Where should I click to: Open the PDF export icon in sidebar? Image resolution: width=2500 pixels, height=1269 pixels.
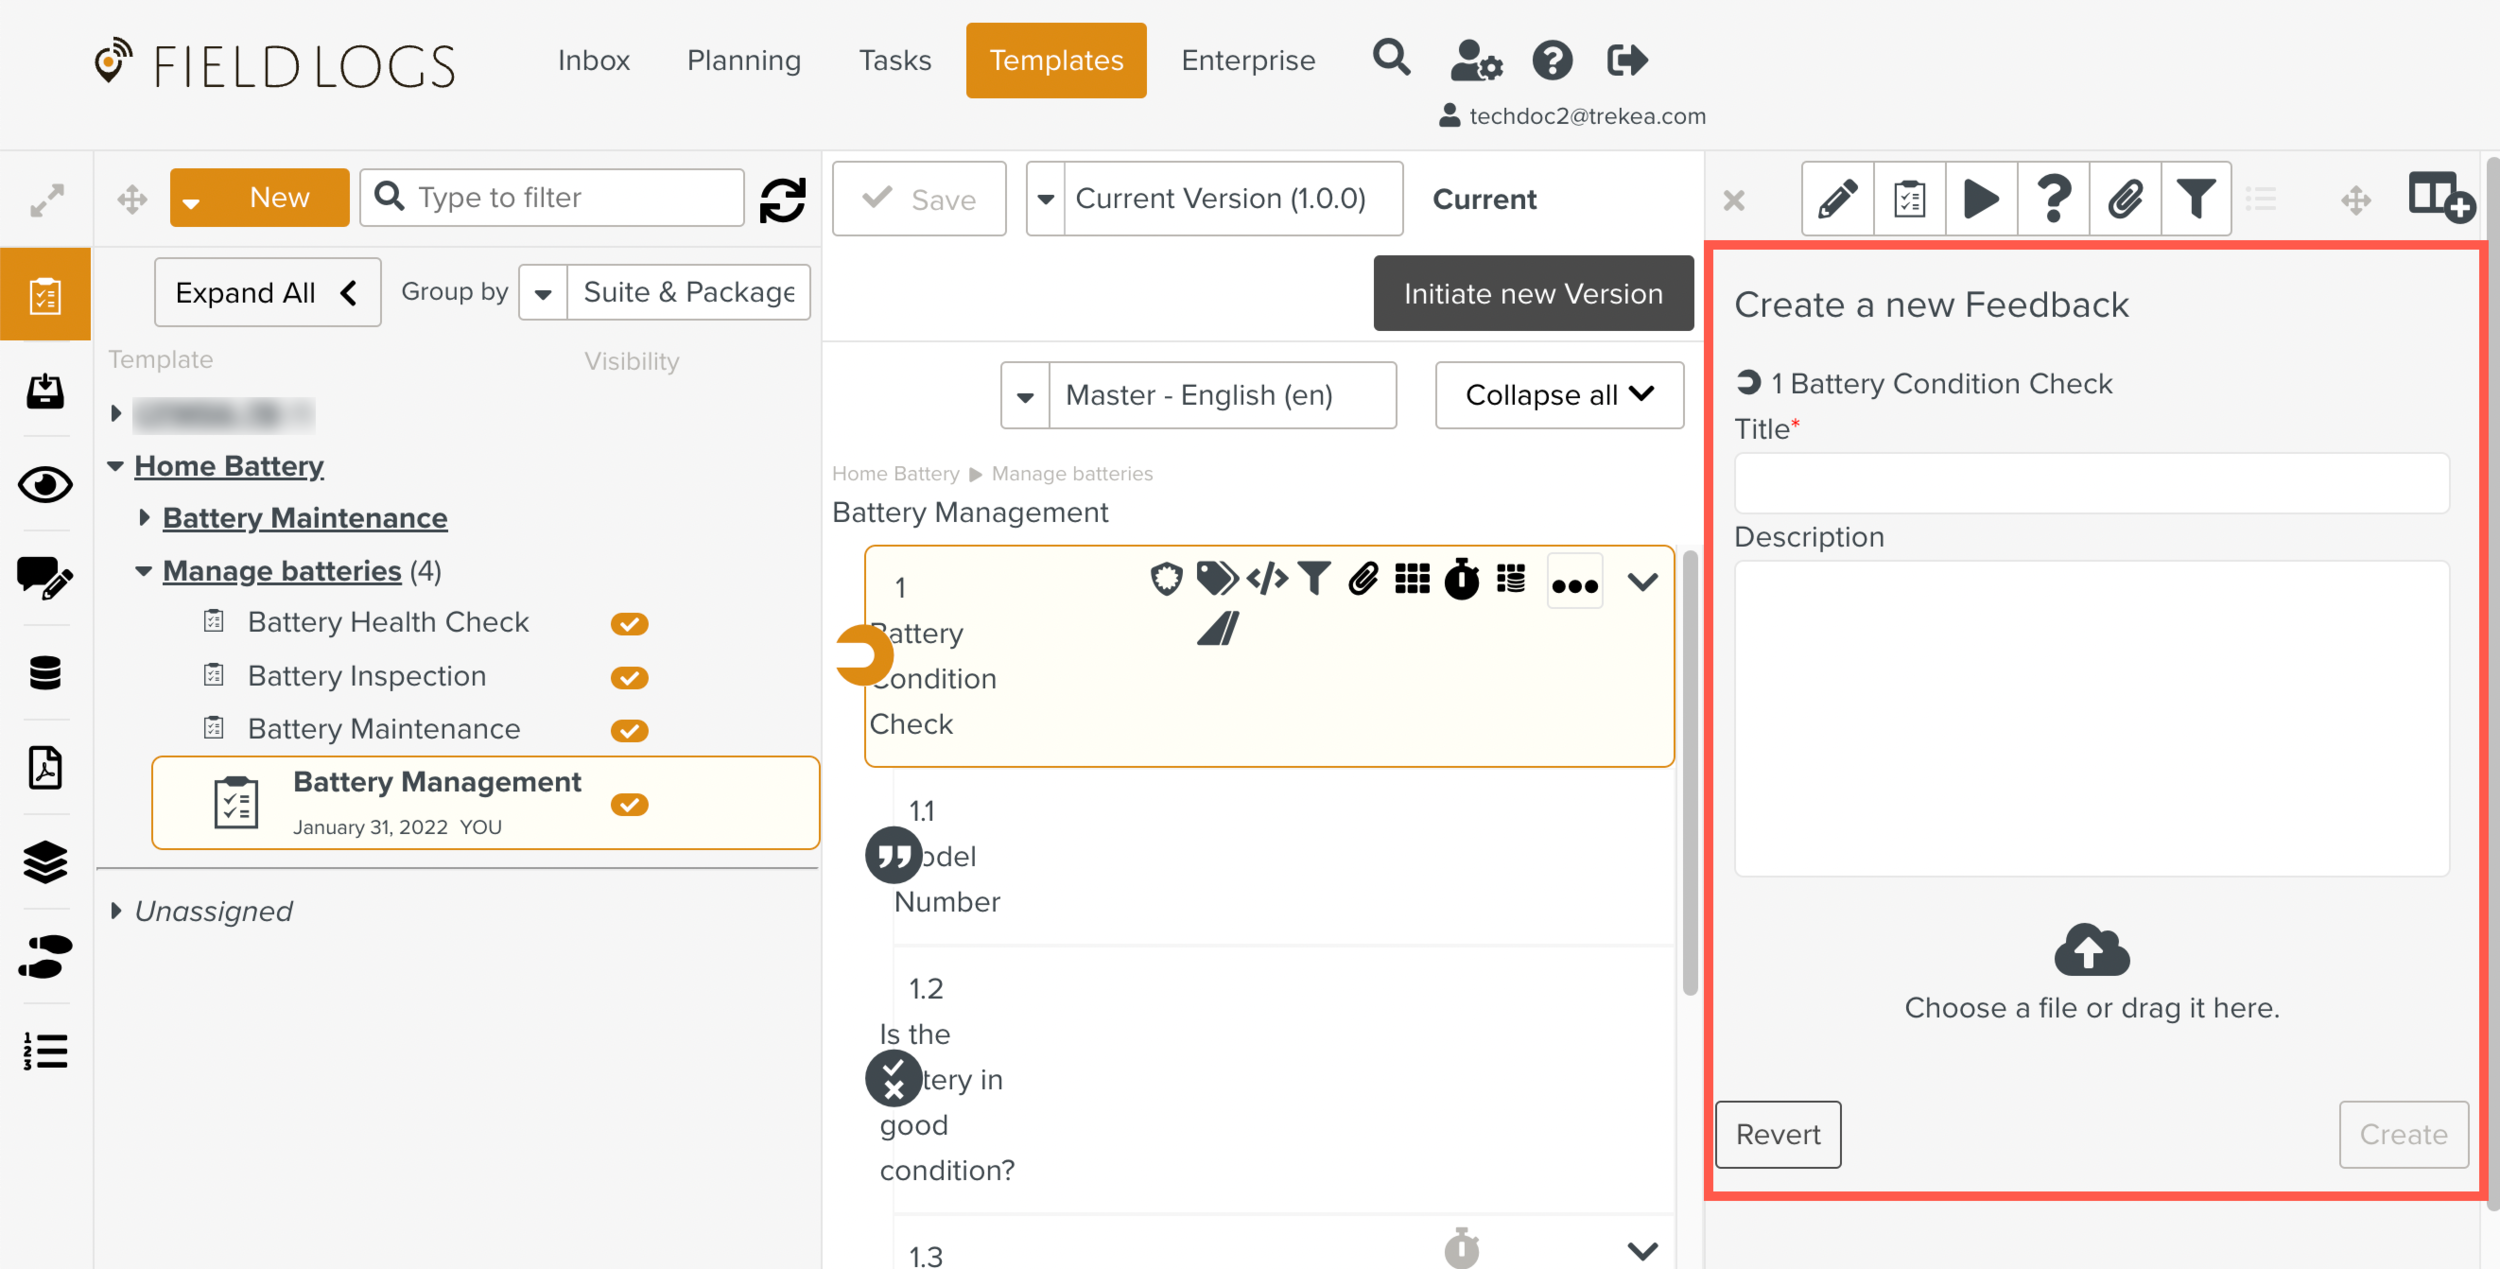pyautogui.click(x=45, y=768)
